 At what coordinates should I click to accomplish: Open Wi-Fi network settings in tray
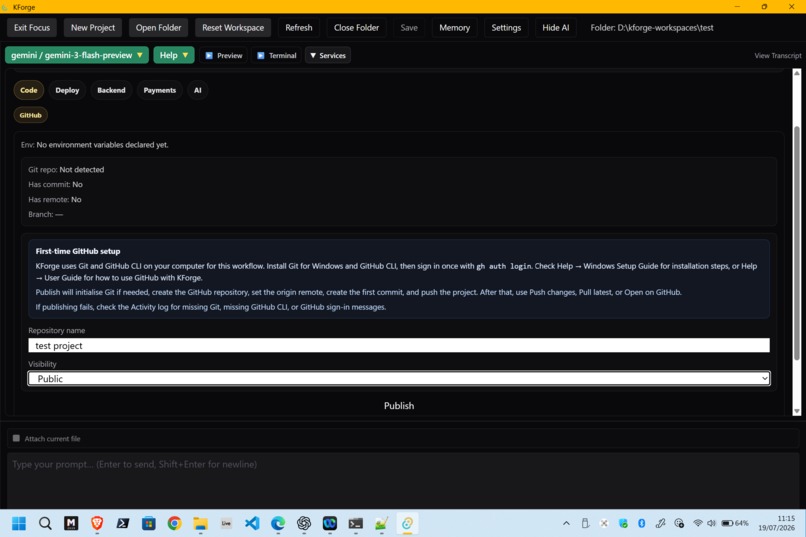(698, 523)
